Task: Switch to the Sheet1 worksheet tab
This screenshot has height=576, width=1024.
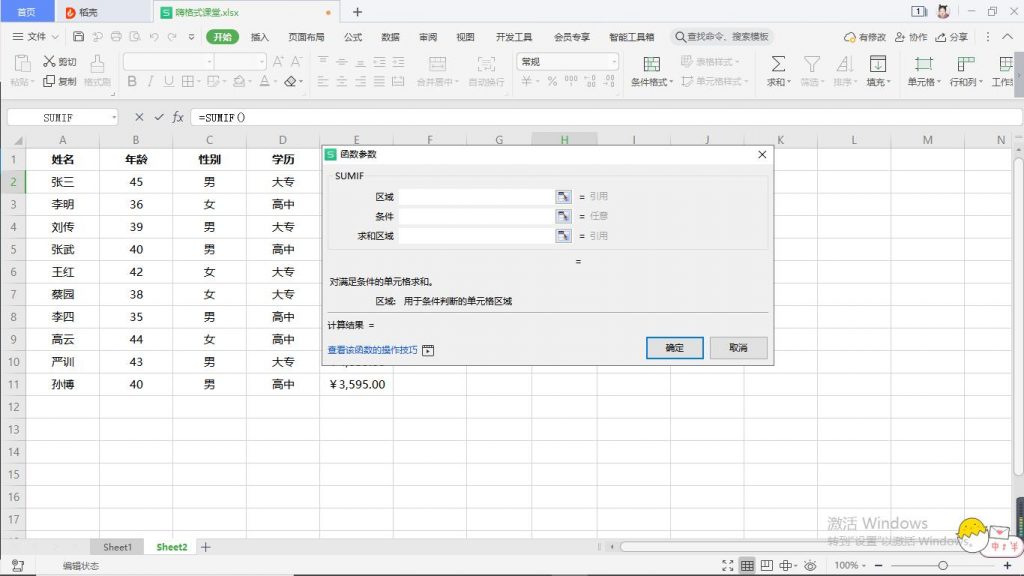Action: click(117, 547)
